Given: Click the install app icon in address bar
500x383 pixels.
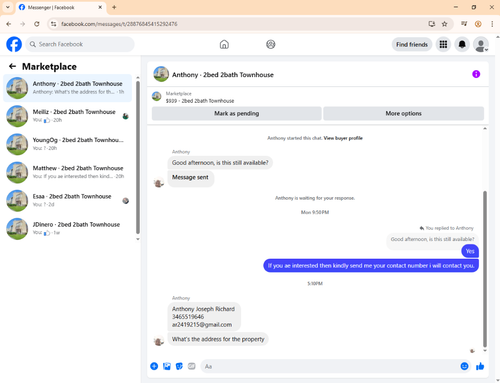Looking at the screenshot, I should pos(432,24).
